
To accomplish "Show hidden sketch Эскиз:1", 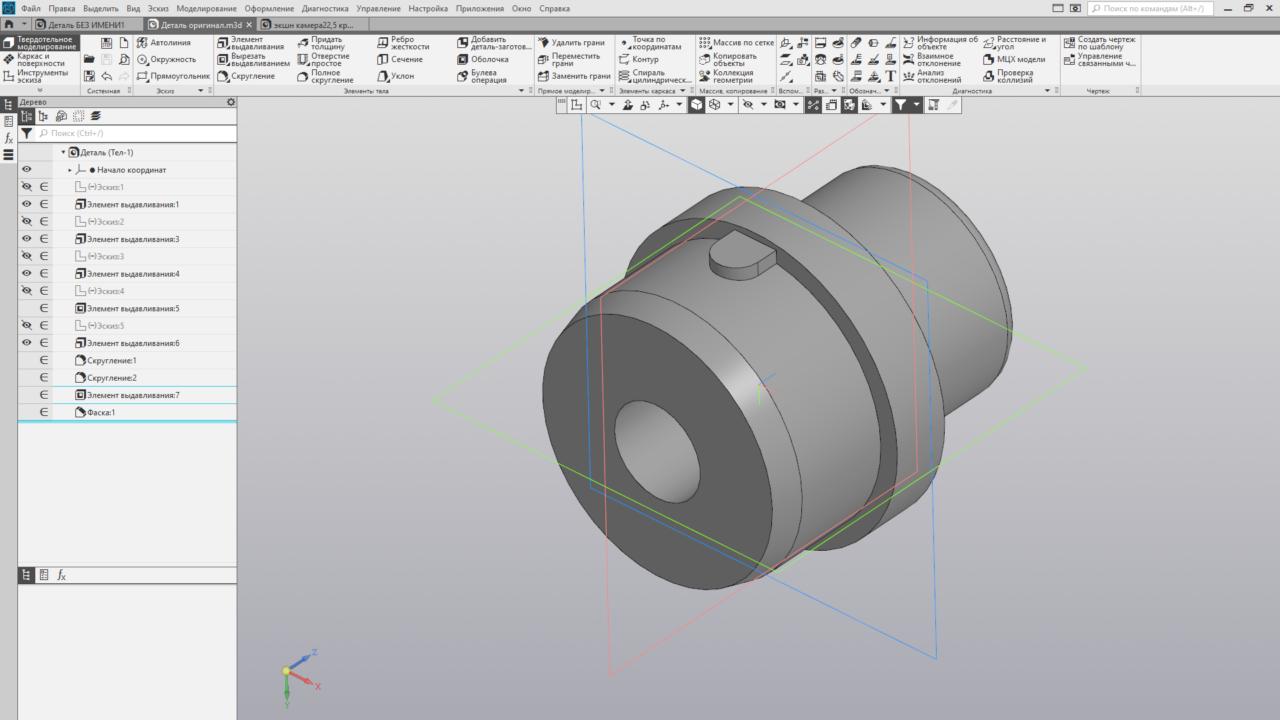I will tap(27, 187).
